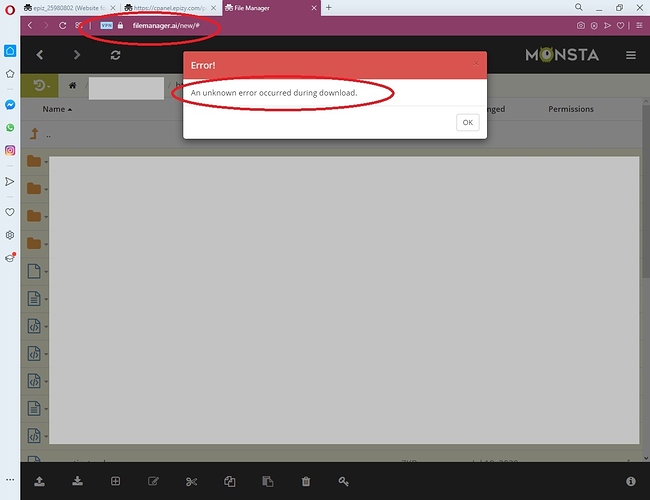Click the info icon at bottom right
650x500 pixels.
click(631, 481)
